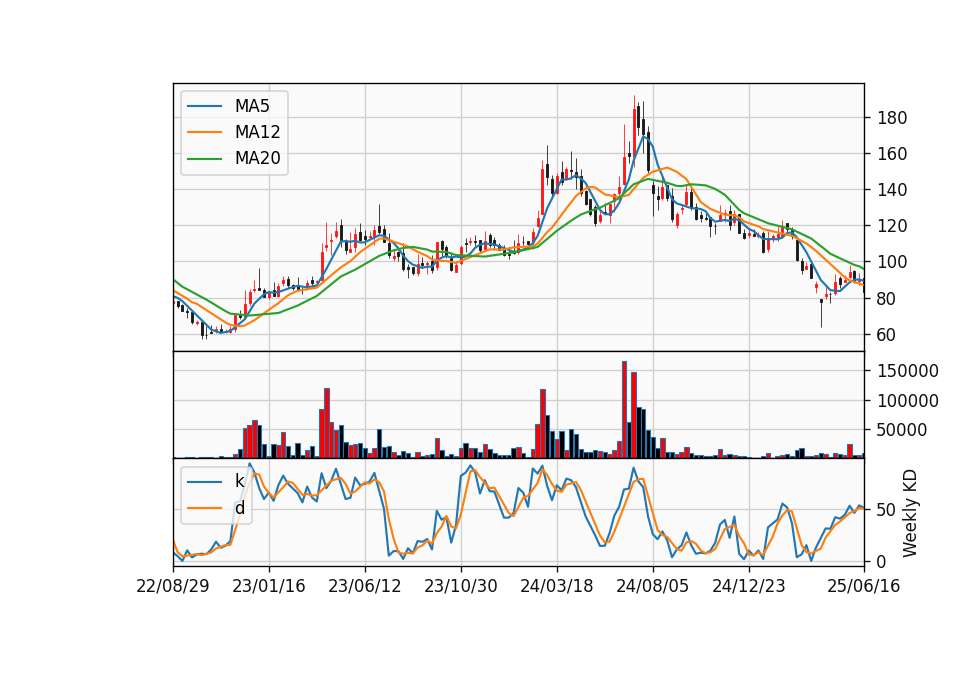Screen dimensions: 960x690
Task: Click the 50000 volume axis label
Action: pyautogui.click(x=902, y=430)
